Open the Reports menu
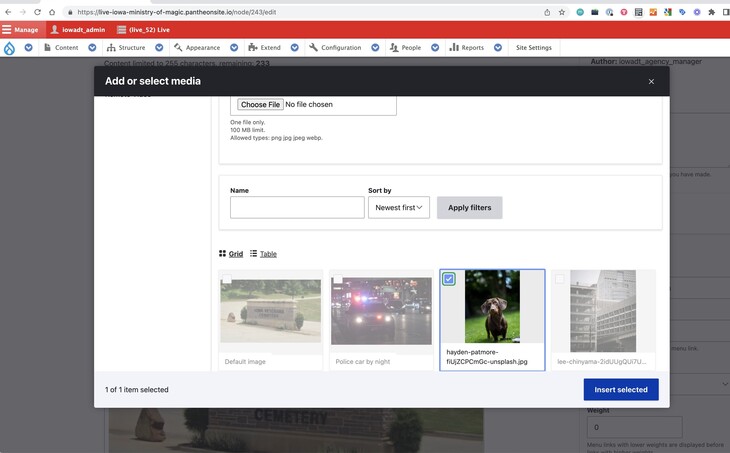This screenshot has height=453, width=730. coord(467,47)
